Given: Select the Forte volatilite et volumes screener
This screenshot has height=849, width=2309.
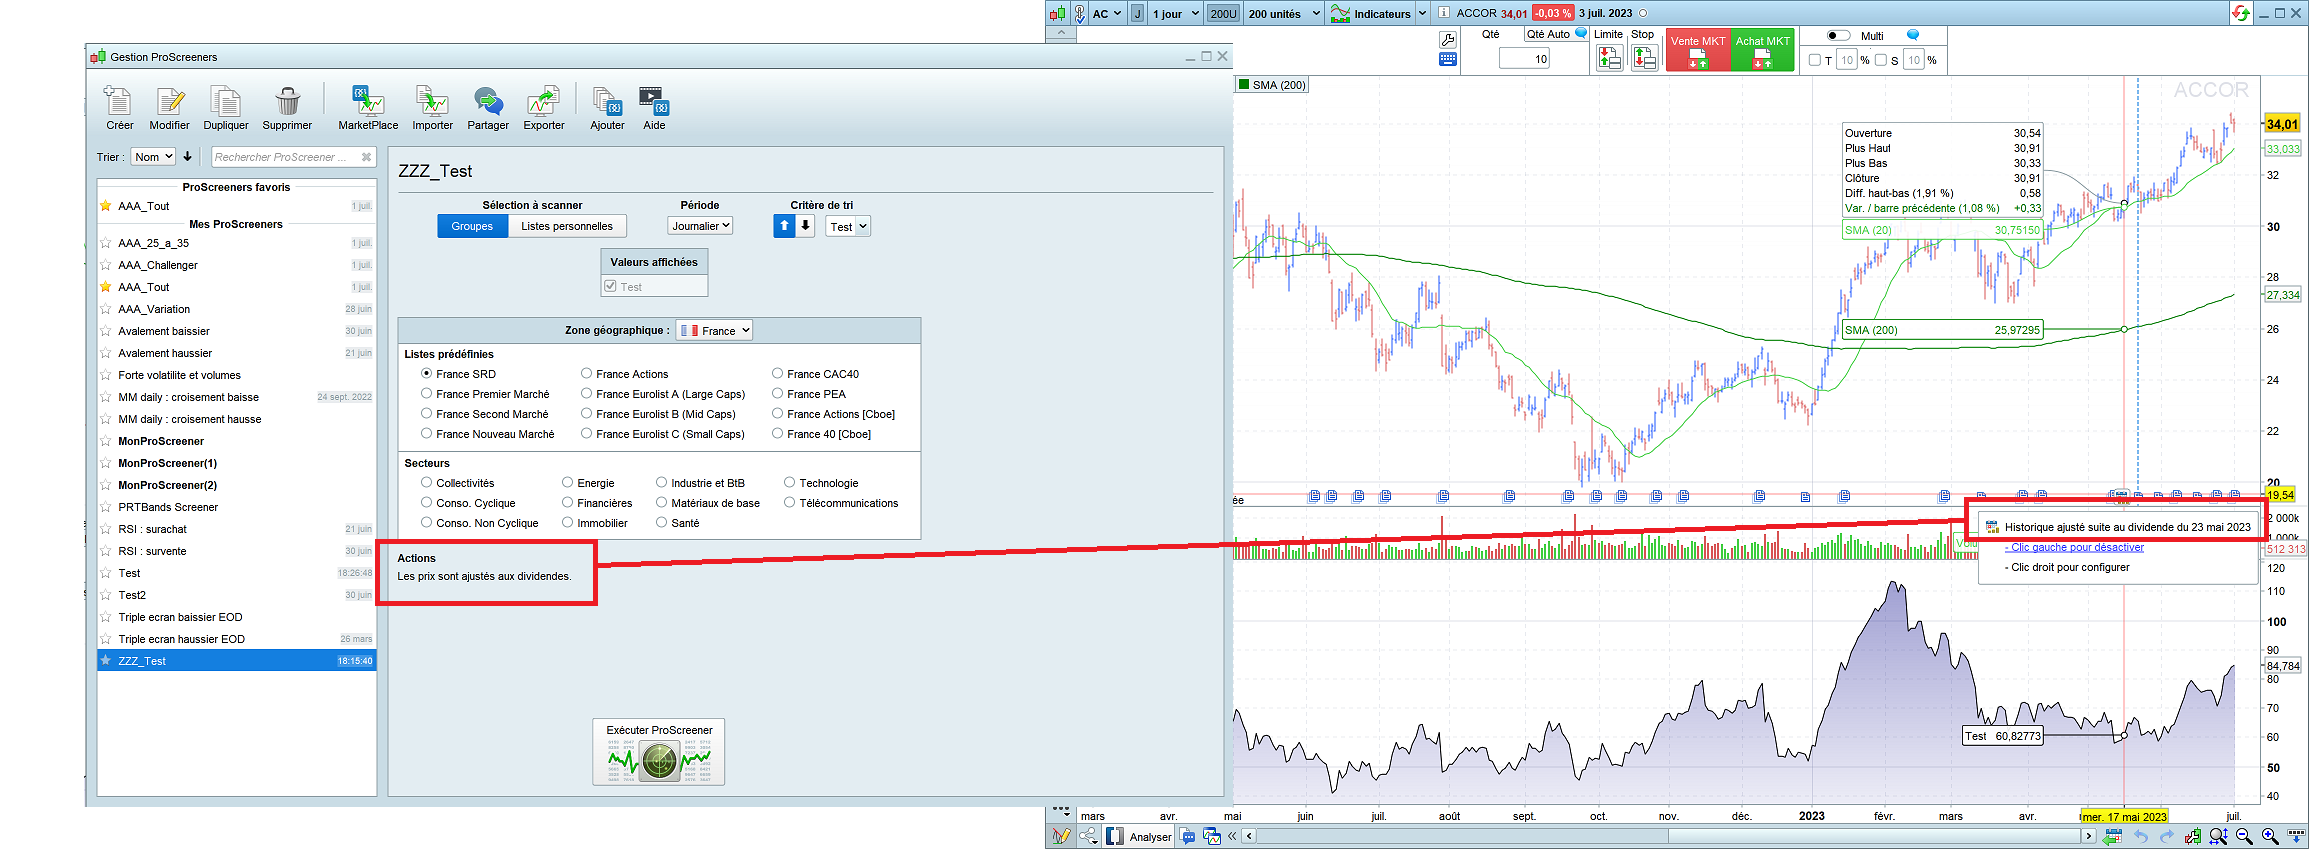Looking at the screenshot, I should pos(237,375).
